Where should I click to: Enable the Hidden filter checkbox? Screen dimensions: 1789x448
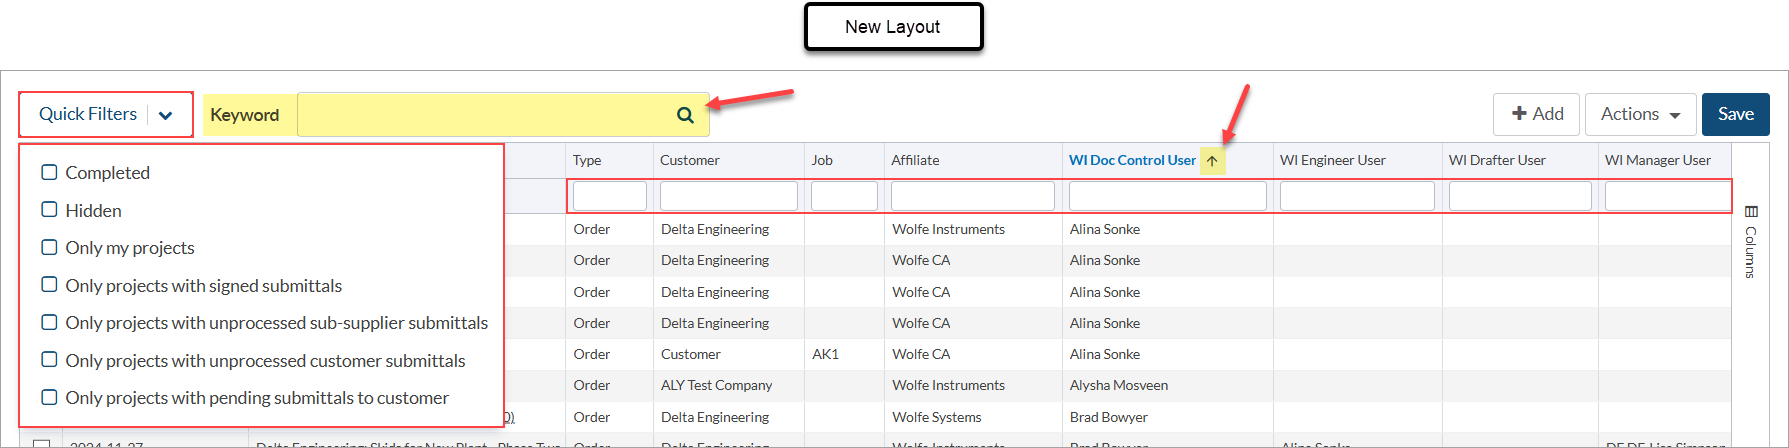(x=49, y=210)
